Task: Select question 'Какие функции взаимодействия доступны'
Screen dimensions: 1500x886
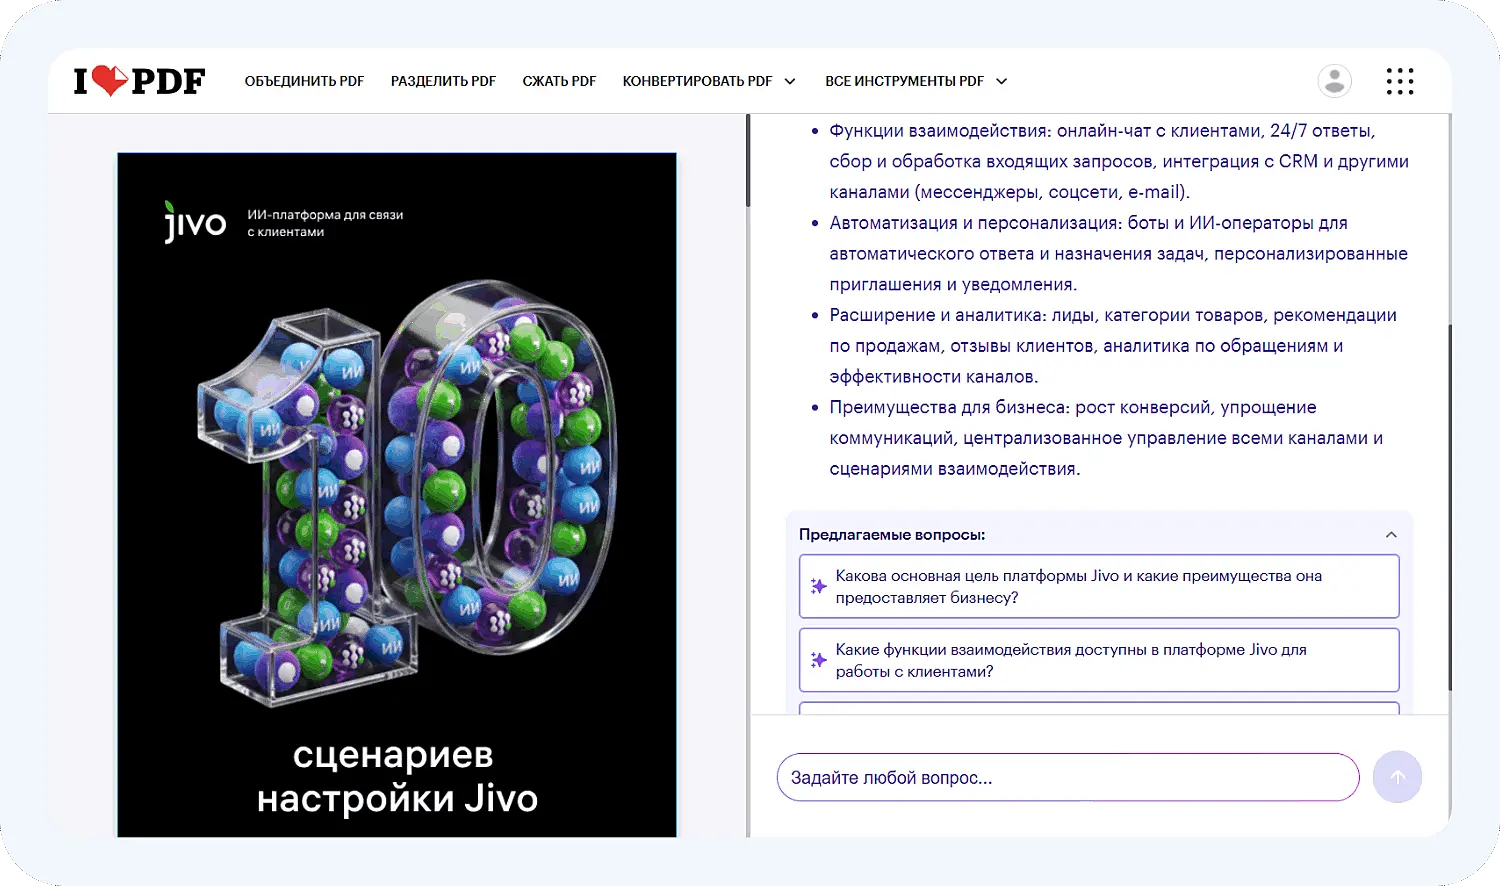Action: [x=1099, y=660]
